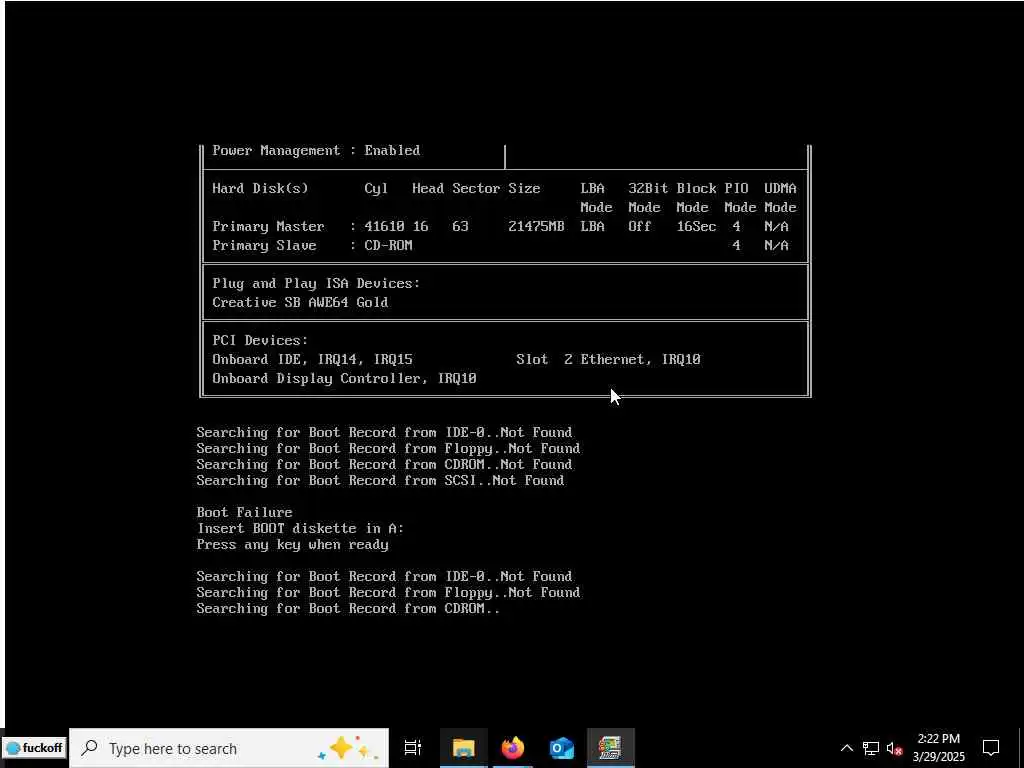
Task: Click the Block Mode column header
Action: click(696, 197)
